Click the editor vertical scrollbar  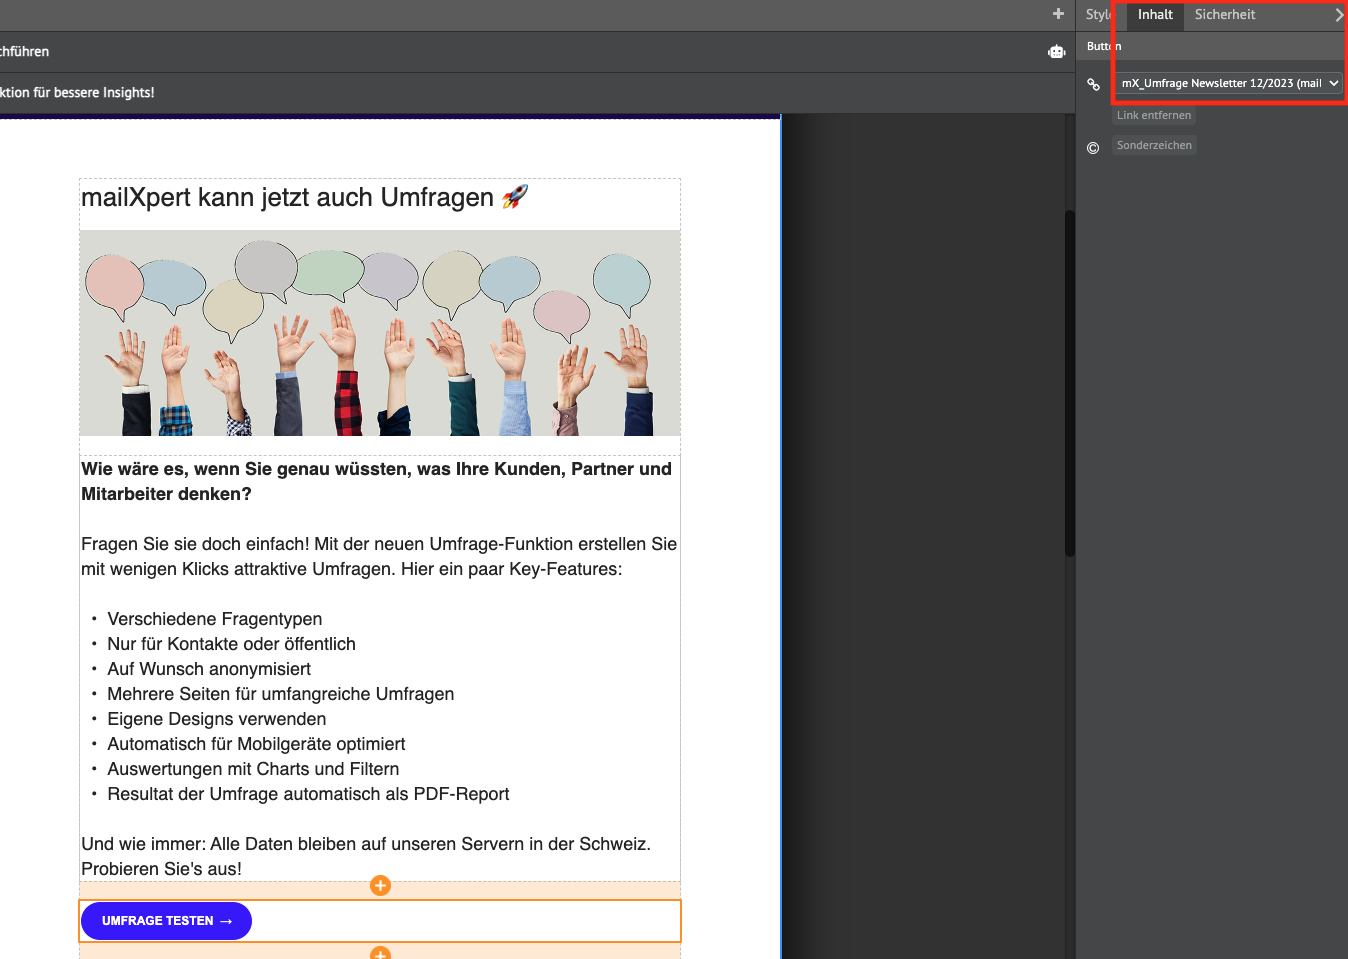(x=1069, y=383)
